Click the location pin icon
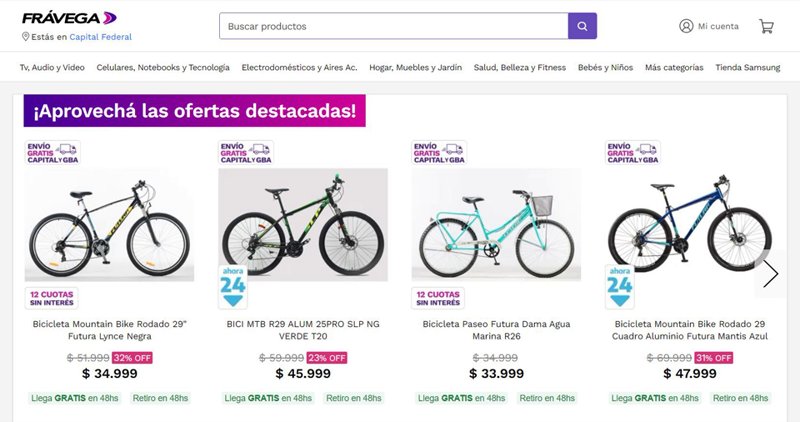The width and height of the screenshot is (800, 422). click(26, 37)
